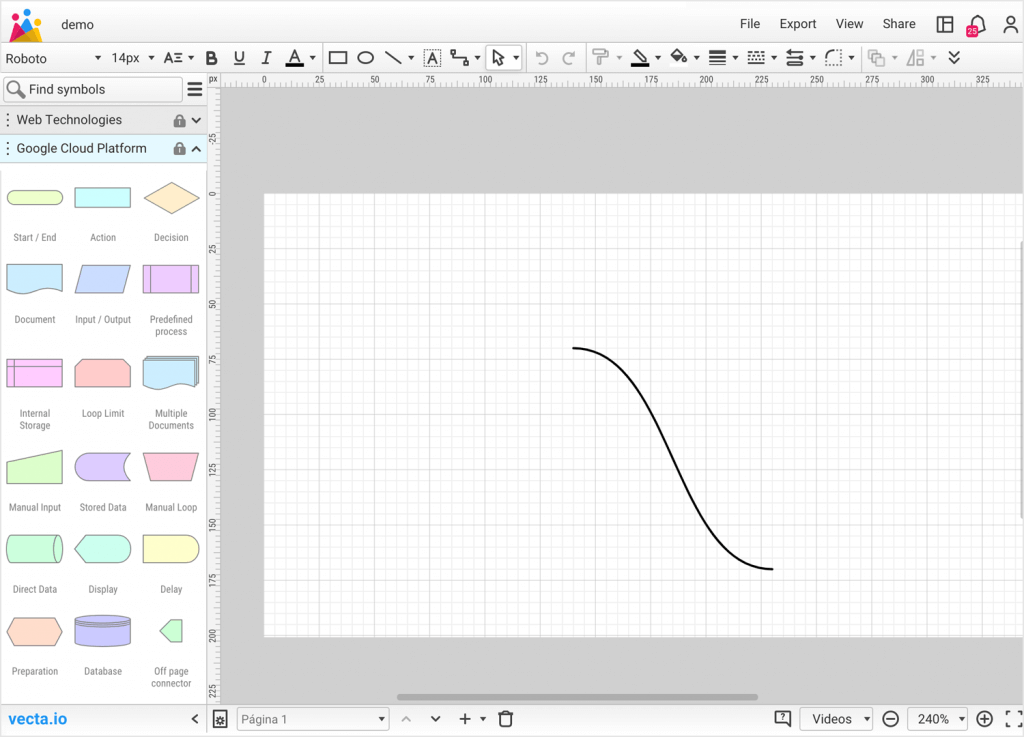Select the Connector tool
The image size is (1024, 737).
pos(458,57)
